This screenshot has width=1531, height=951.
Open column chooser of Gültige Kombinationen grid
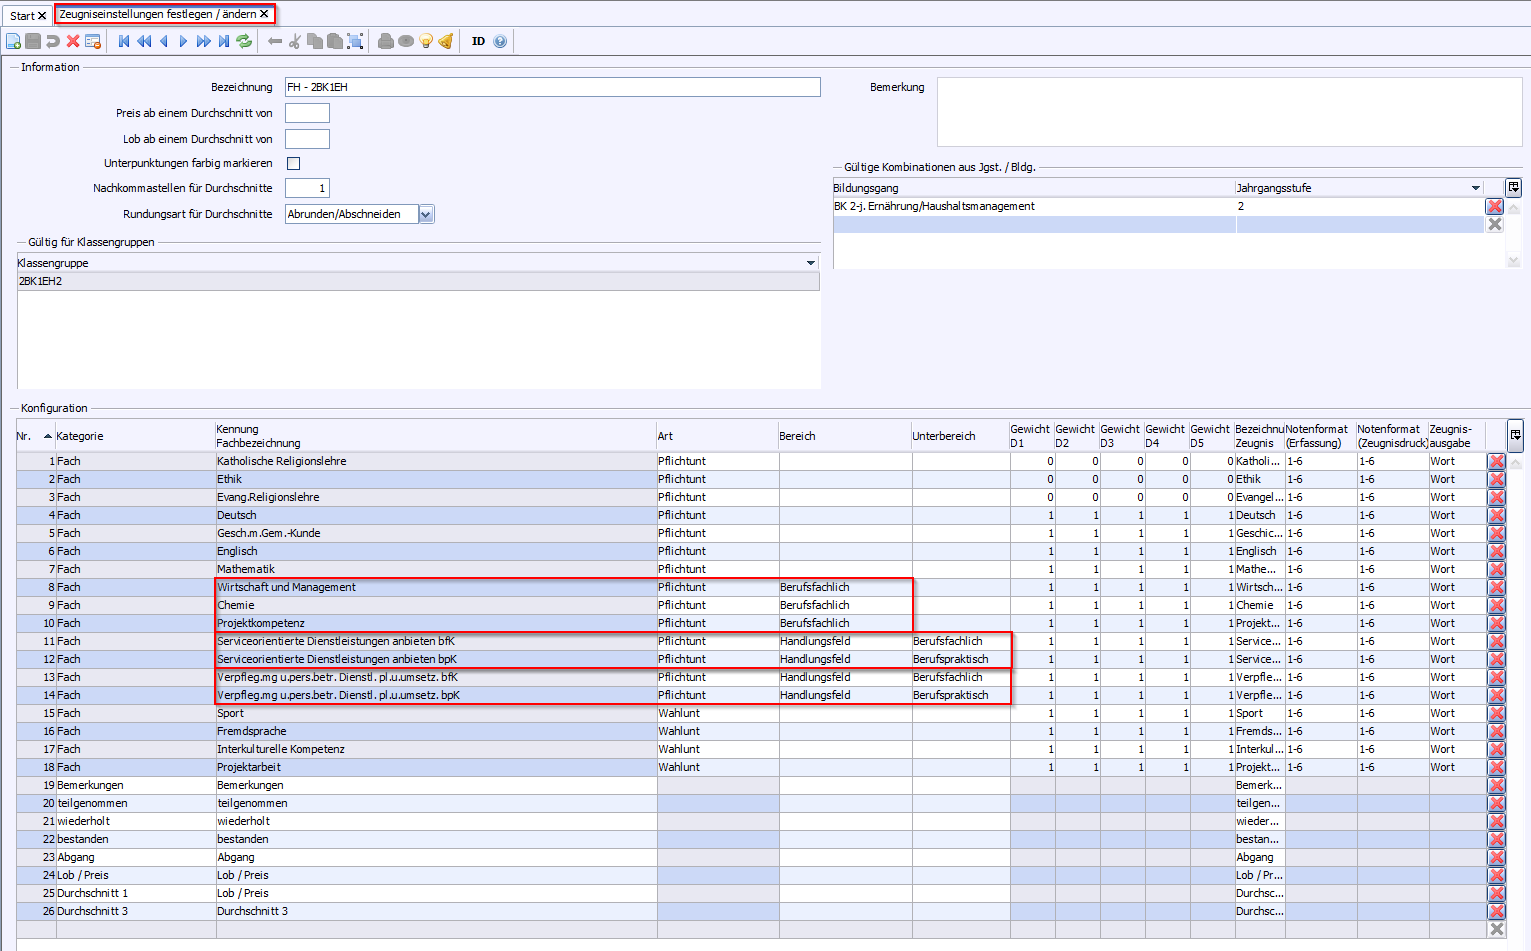click(1514, 187)
